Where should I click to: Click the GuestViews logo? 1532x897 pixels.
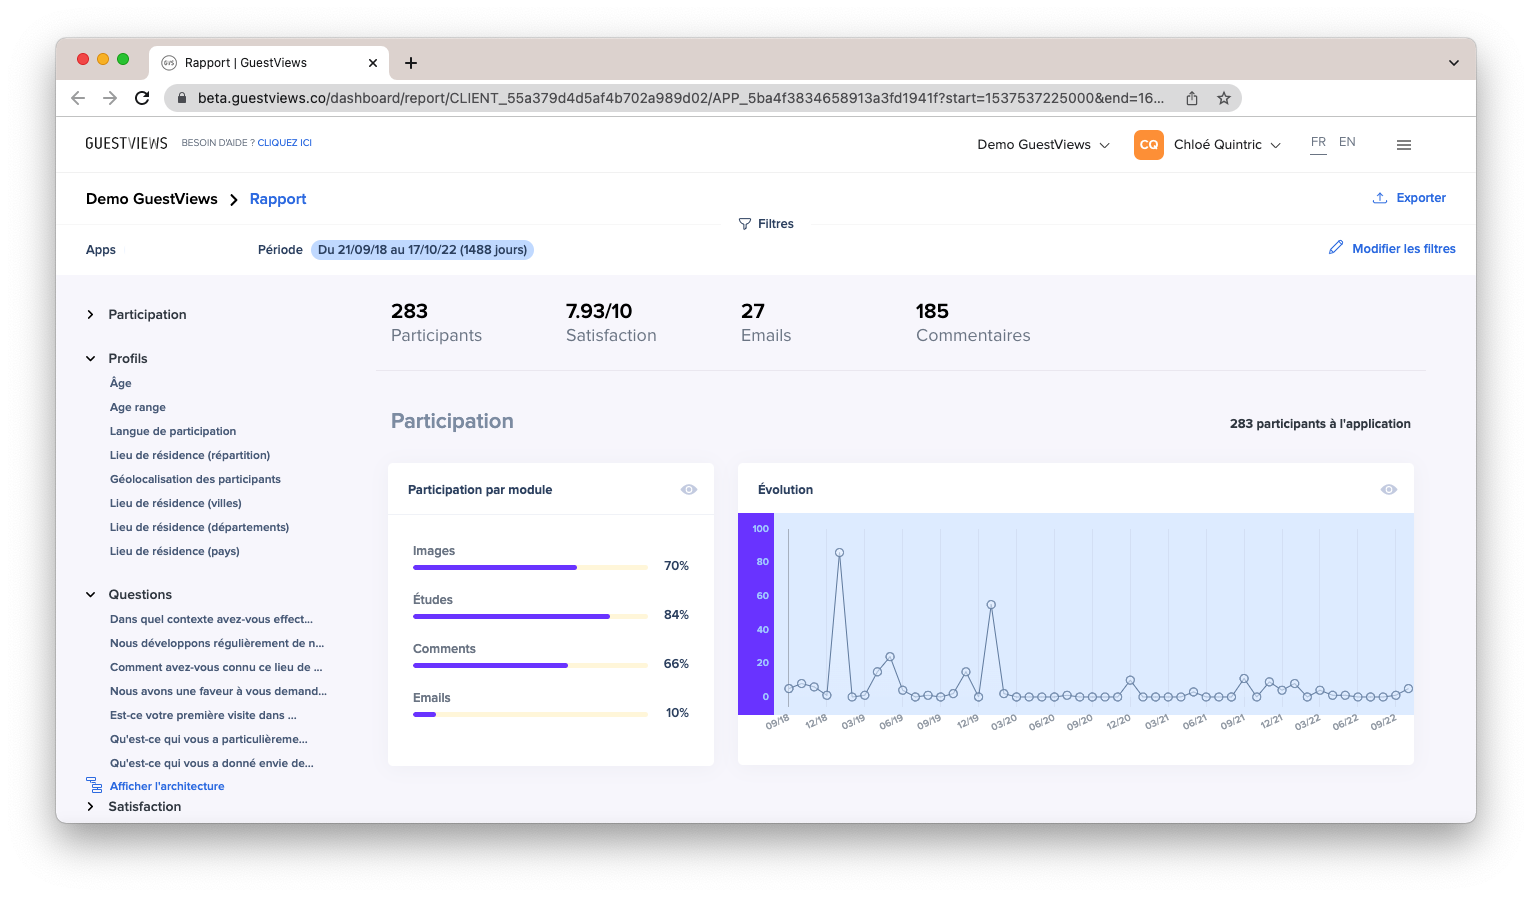tap(127, 143)
